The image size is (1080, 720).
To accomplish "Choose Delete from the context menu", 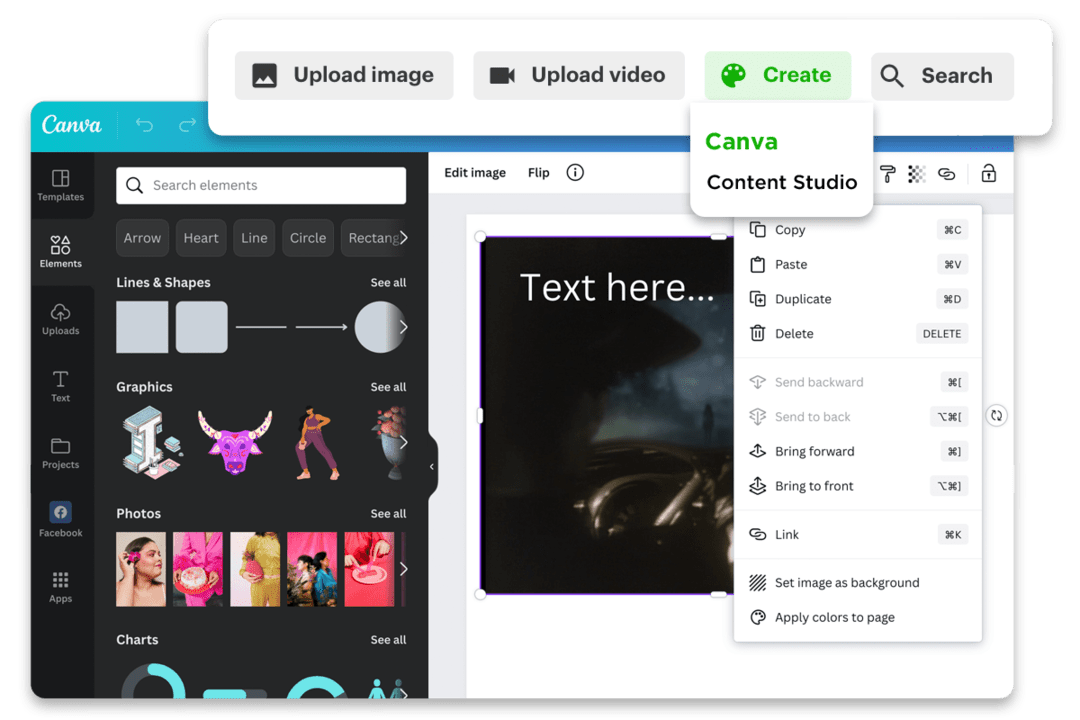I will click(x=858, y=333).
